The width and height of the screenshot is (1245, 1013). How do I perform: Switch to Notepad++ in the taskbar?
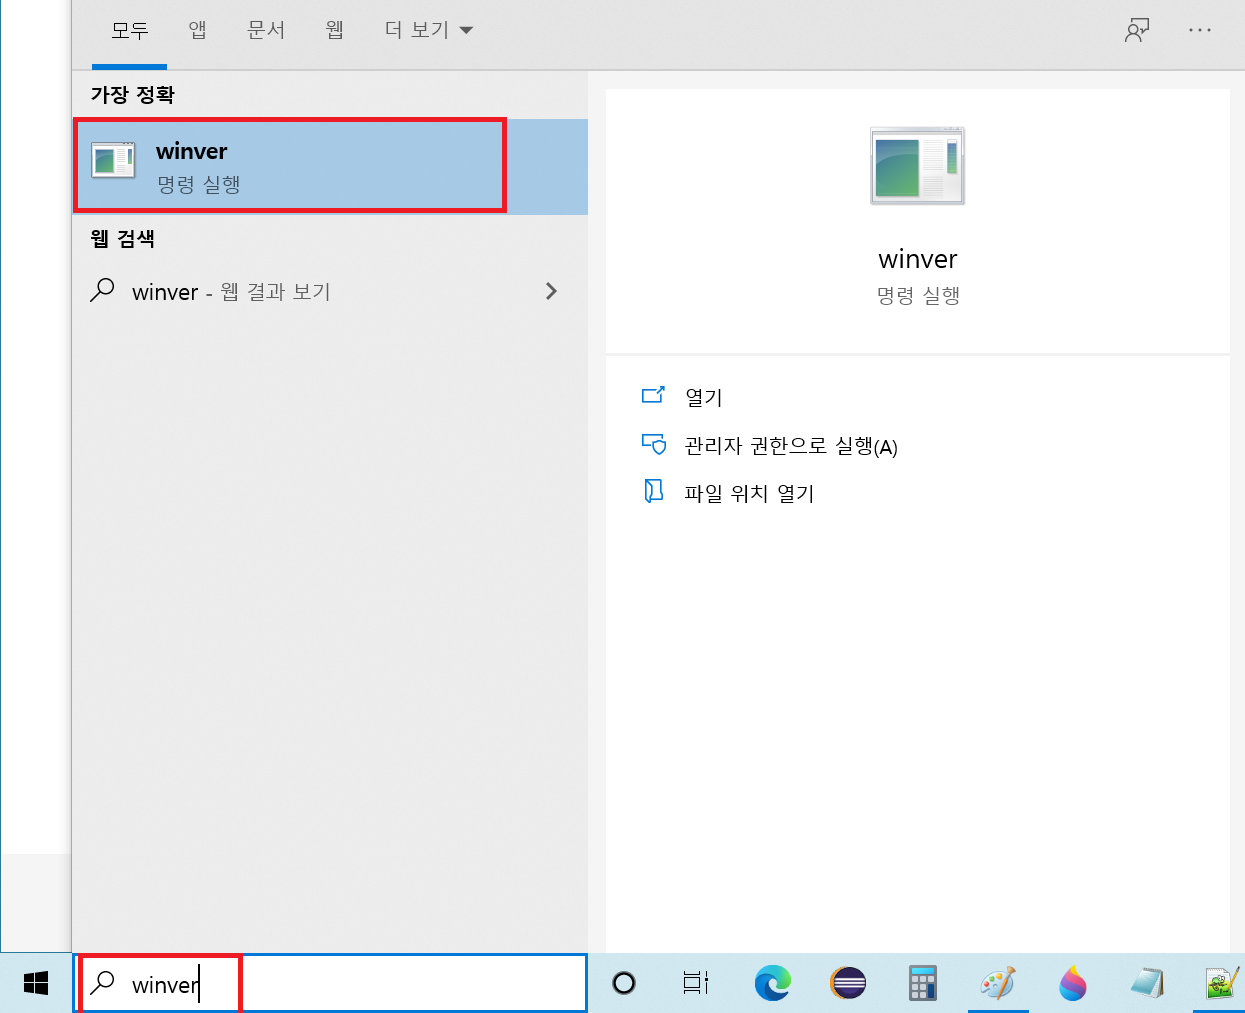(1221, 984)
